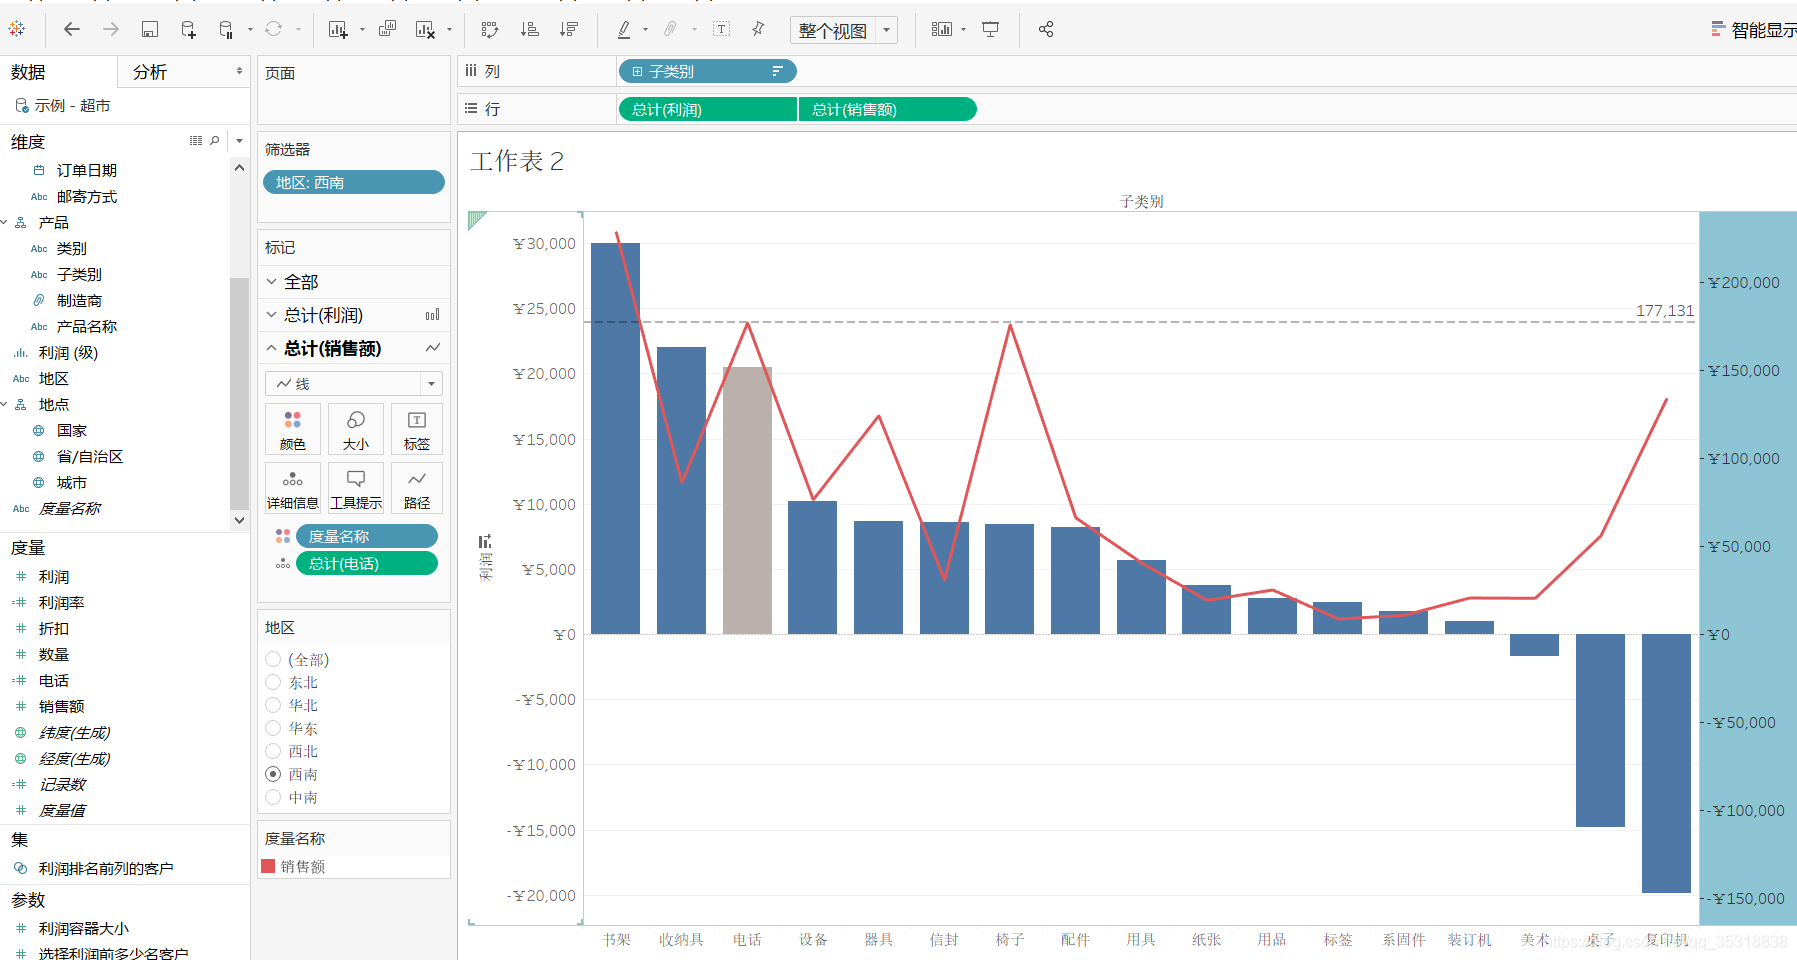Image resolution: width=1797 pixels, height=960 pixels.
Task: Click the Tableau start page logo icon
Action: pyautogui.click(x=17, y=29)
